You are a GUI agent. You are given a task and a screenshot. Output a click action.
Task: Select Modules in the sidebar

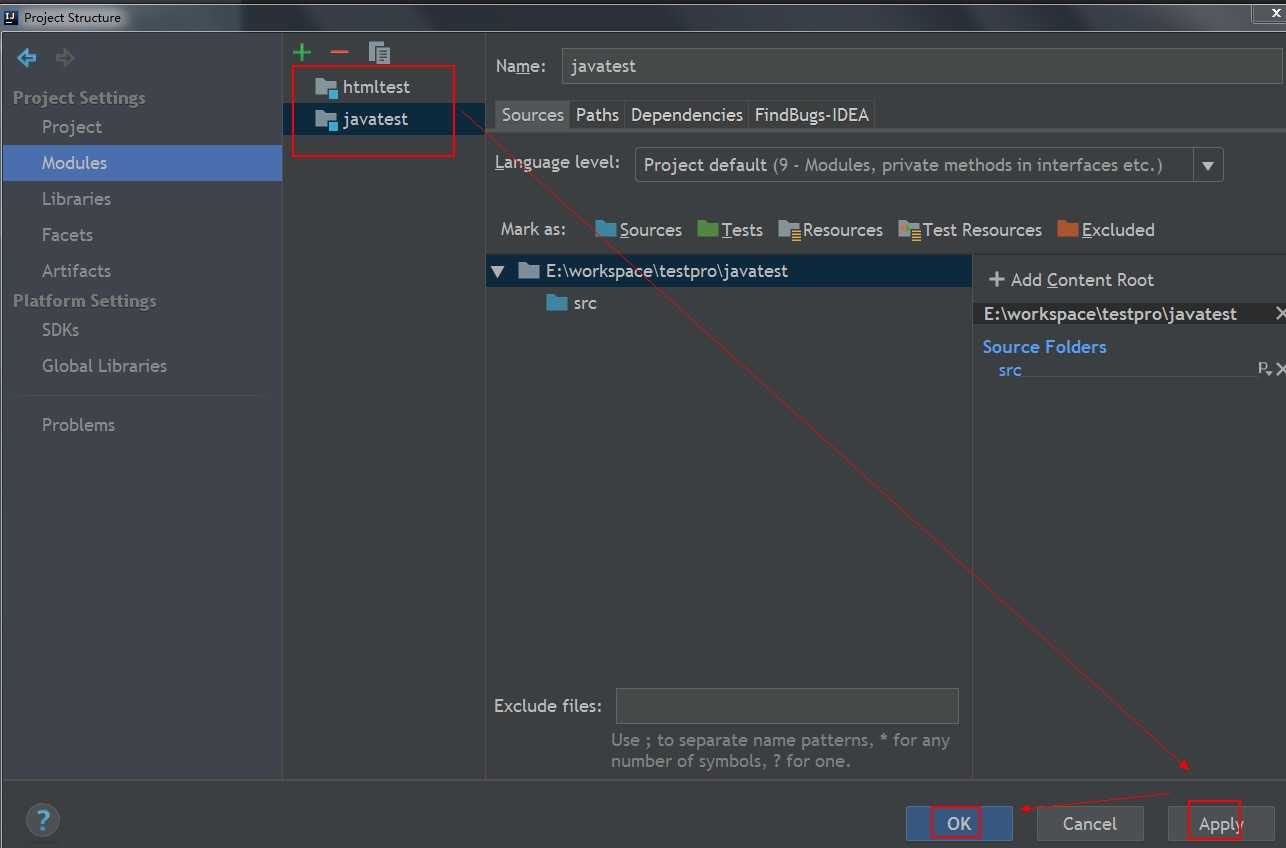coord(142,163)
